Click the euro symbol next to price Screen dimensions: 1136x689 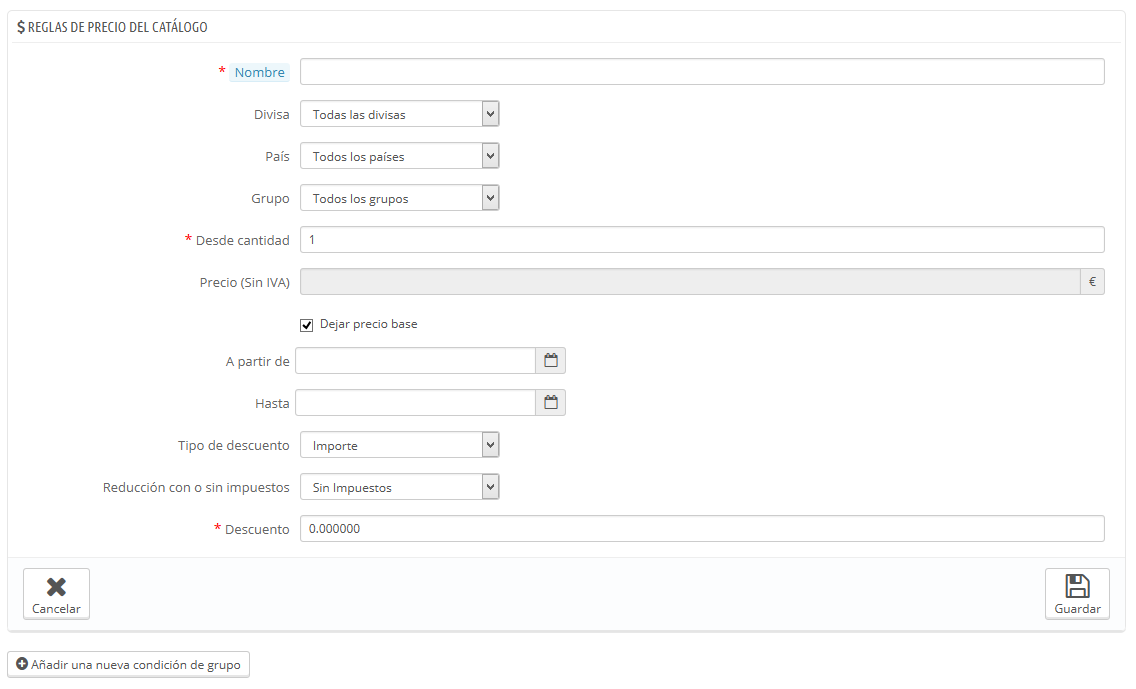pyautogui.click(x=1093, y=282)
